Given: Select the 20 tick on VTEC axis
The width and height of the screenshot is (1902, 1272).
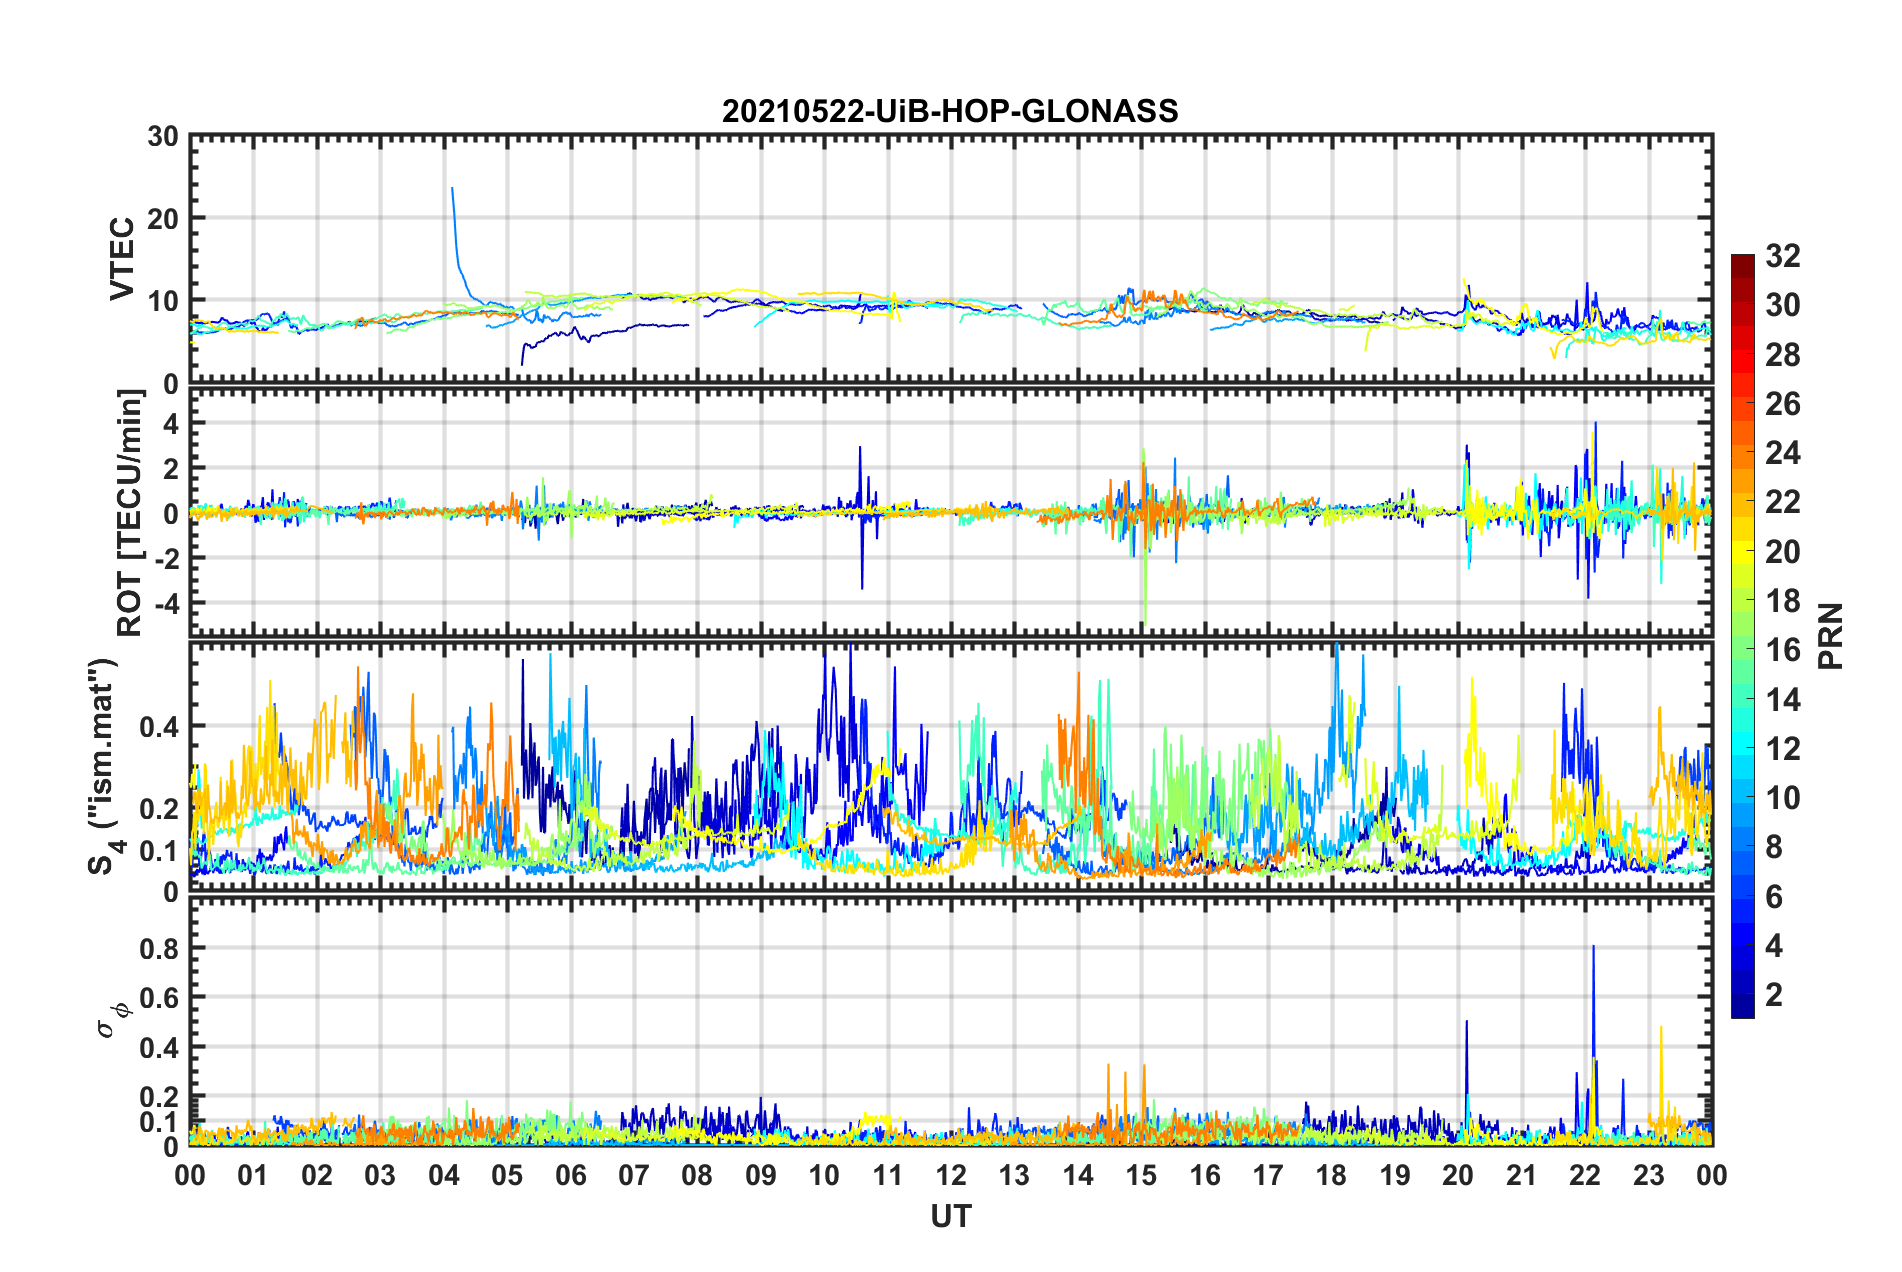Looking at the screenshot, I should coord(163,218).
